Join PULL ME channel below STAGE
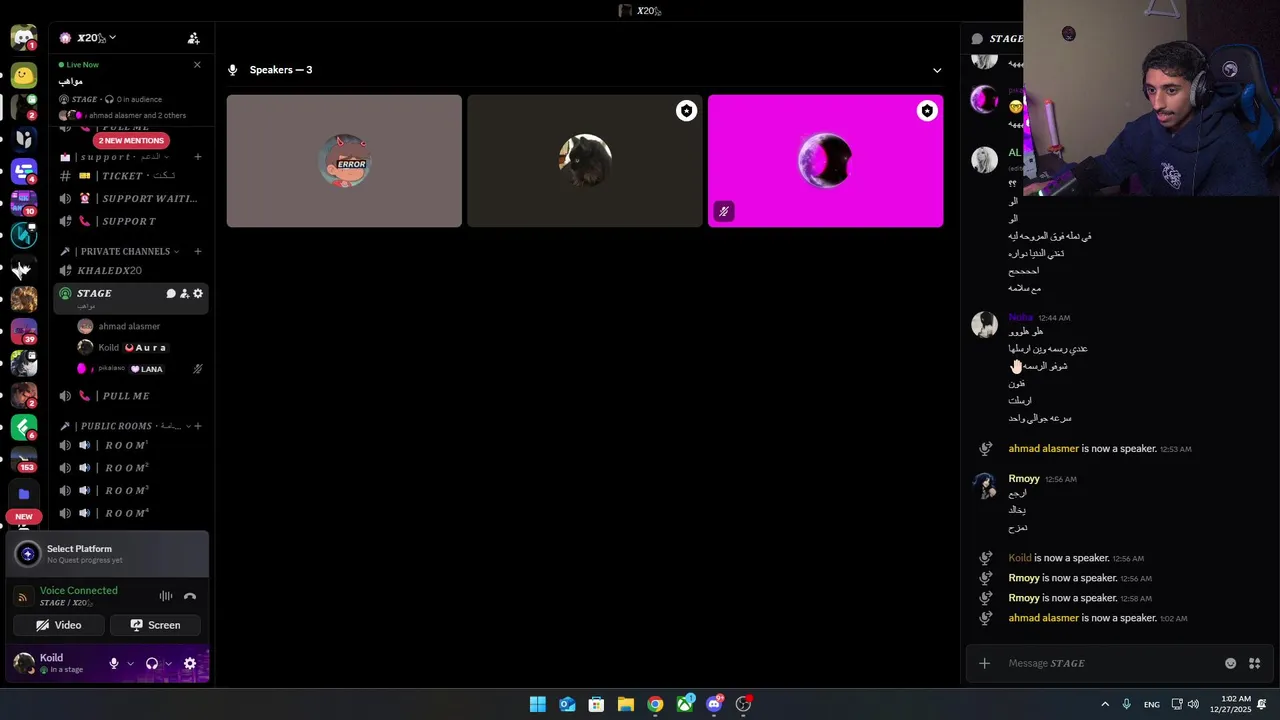 coord(130,396)
